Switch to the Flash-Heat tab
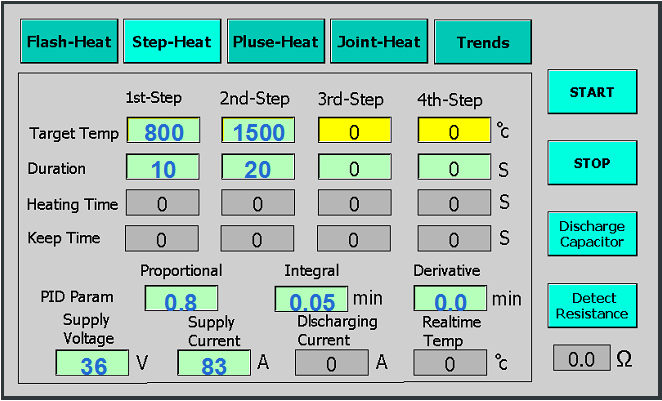This screenshot has width=662, height=401. tap(69, 42)
